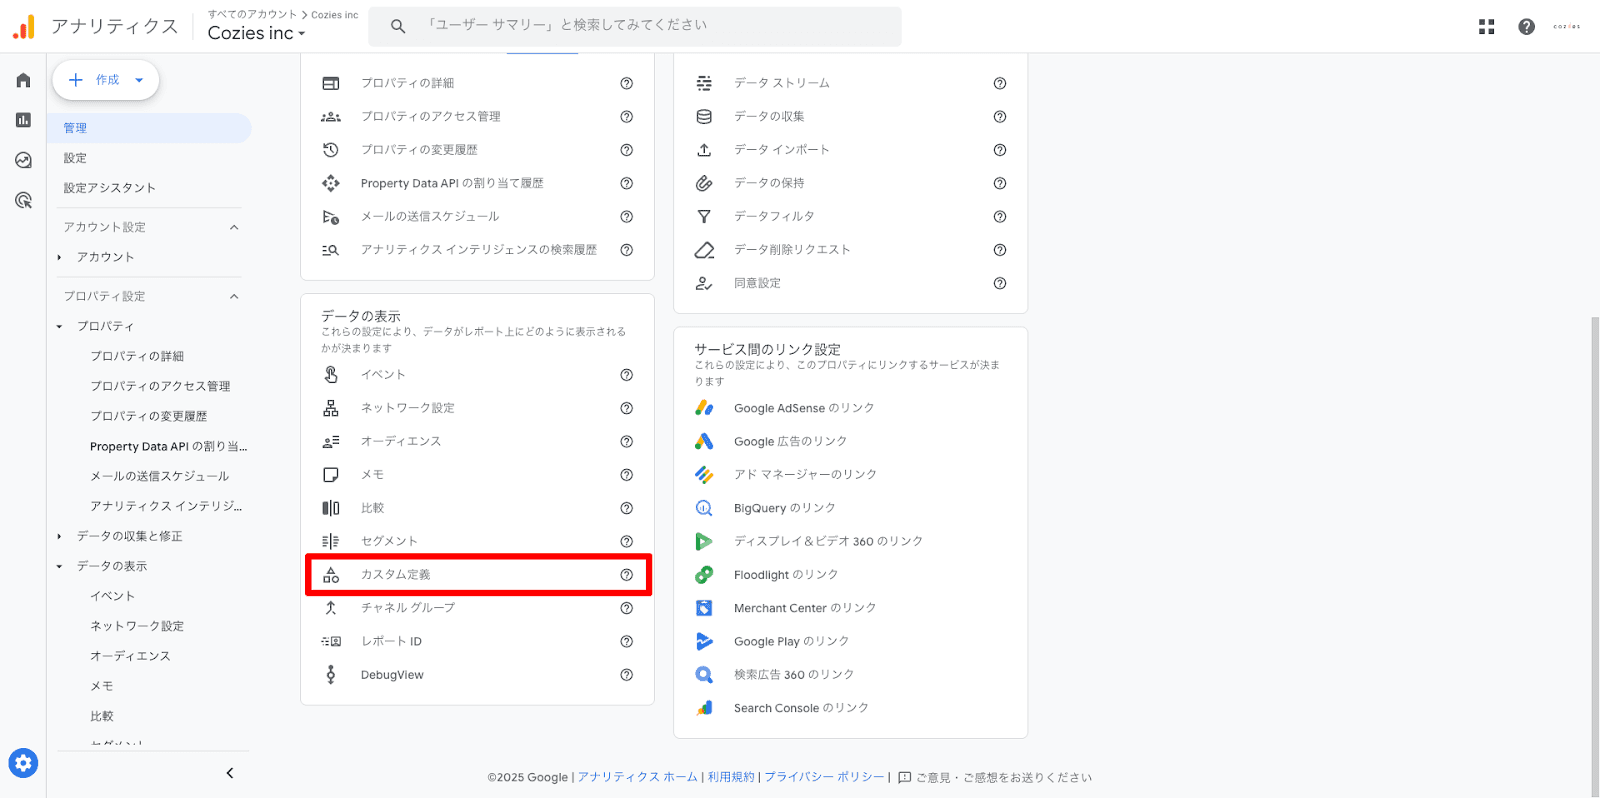The height and width of the screenshot is (798, 1600).
Task: Click help icon for カスタム定義
Action: coord(627,575)
